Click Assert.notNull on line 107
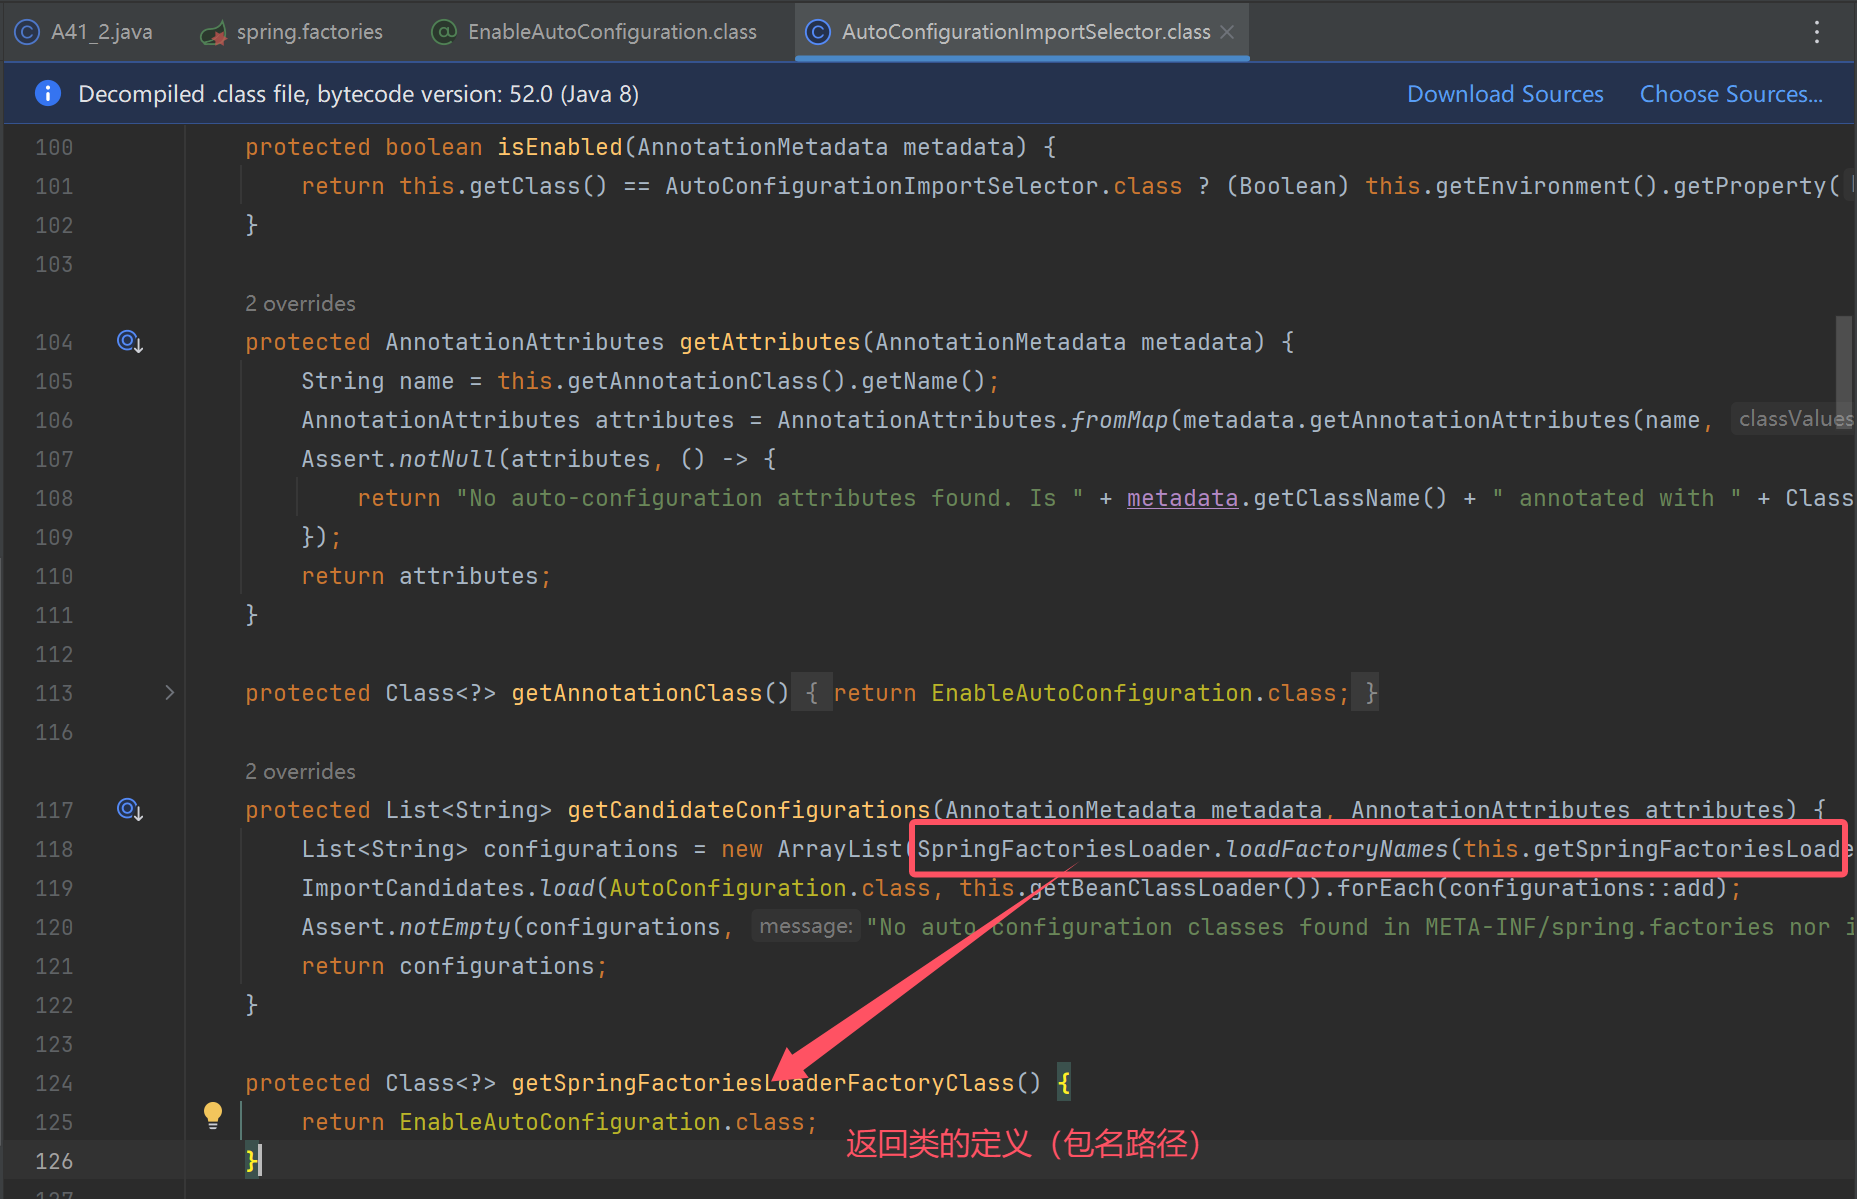This screenshot has height=1199, width=1857. 398,459
